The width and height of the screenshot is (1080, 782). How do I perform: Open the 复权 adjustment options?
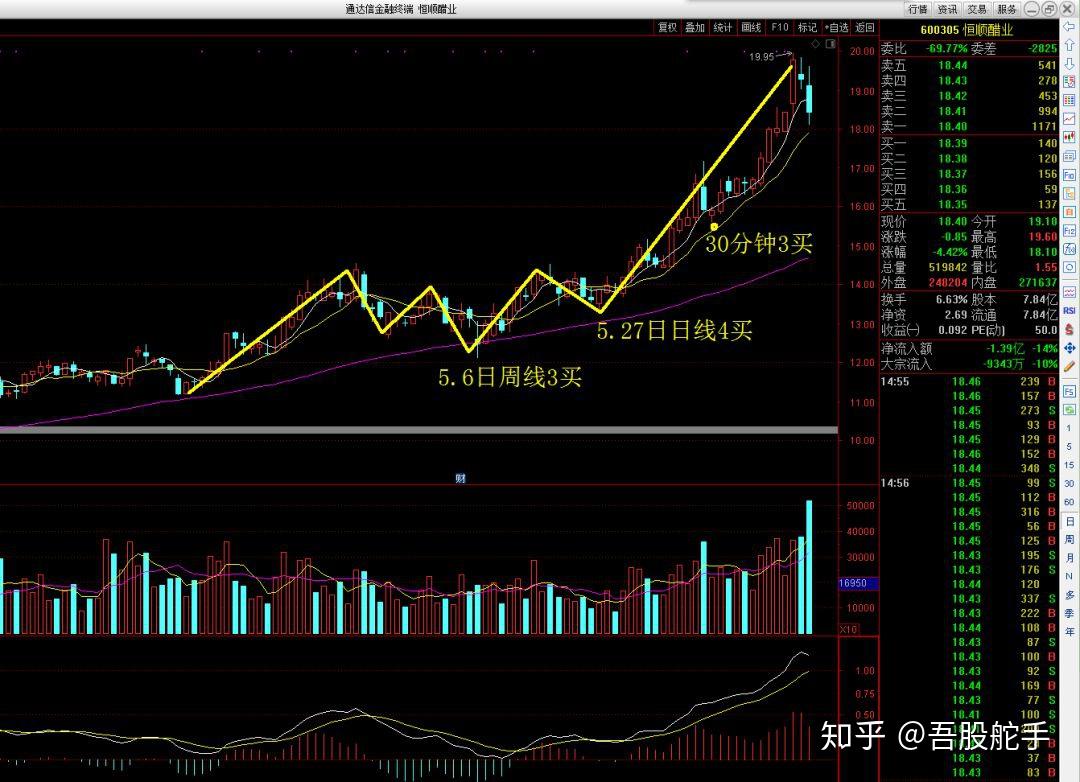point(667,28)
